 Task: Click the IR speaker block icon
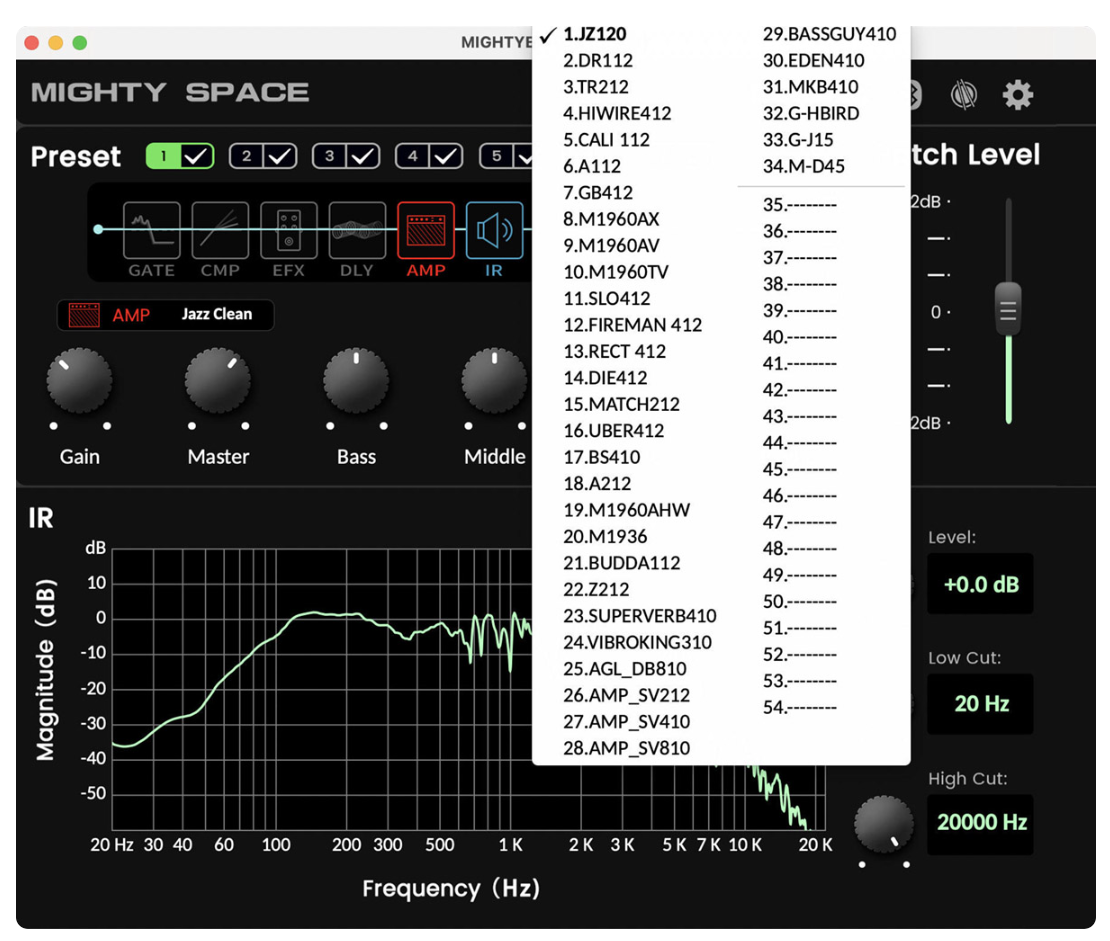(494, 231)
